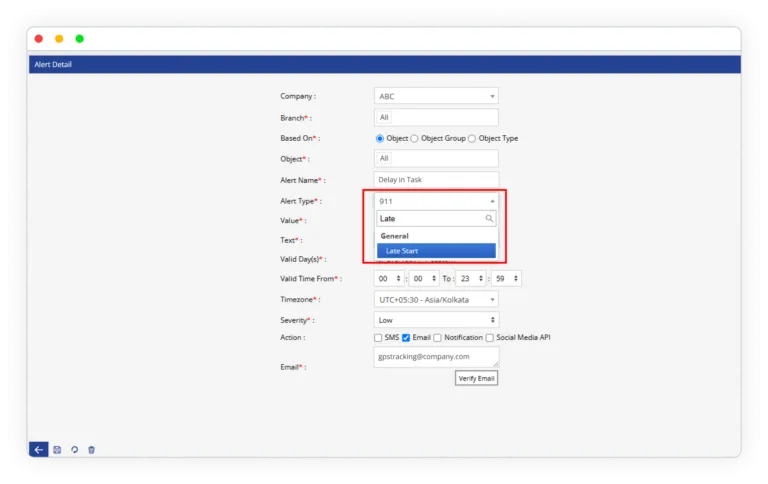Click the search magnifier icon in dropdown
Image resolution: width=768 pixels, height=484 pixels.
[x=489, y=218]
